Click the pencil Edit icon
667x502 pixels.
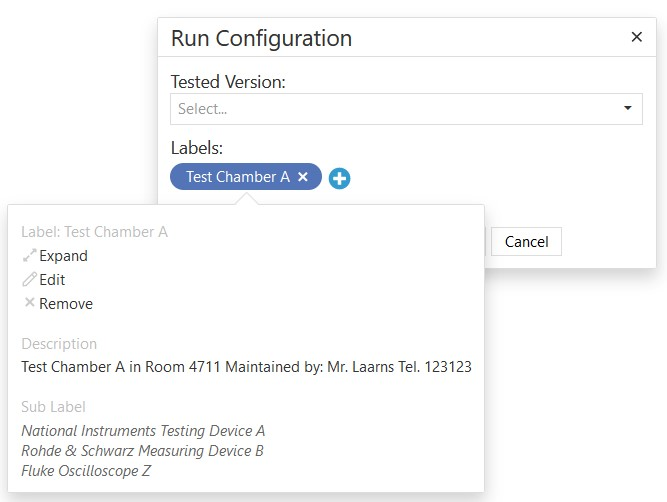tap(29, 280)
